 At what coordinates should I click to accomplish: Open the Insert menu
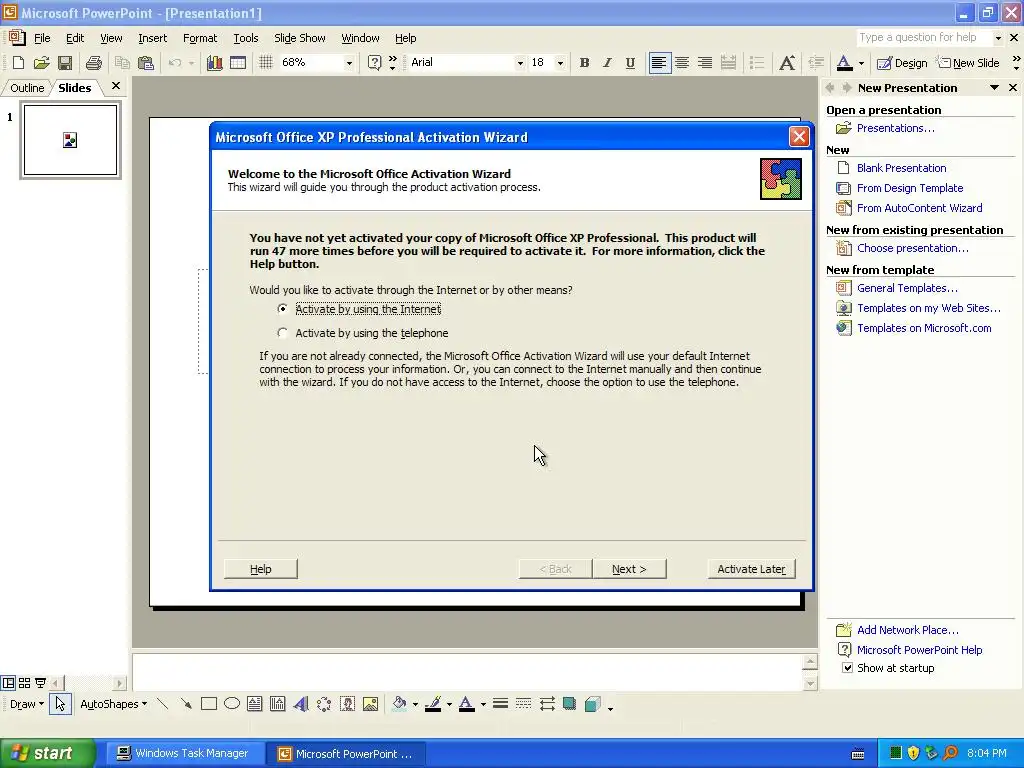[152, 38]
